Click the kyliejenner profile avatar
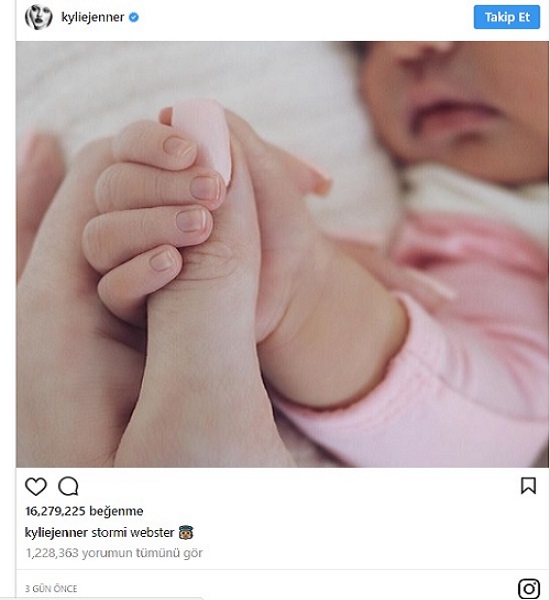The image size is (550, 600). pos(38,17)
